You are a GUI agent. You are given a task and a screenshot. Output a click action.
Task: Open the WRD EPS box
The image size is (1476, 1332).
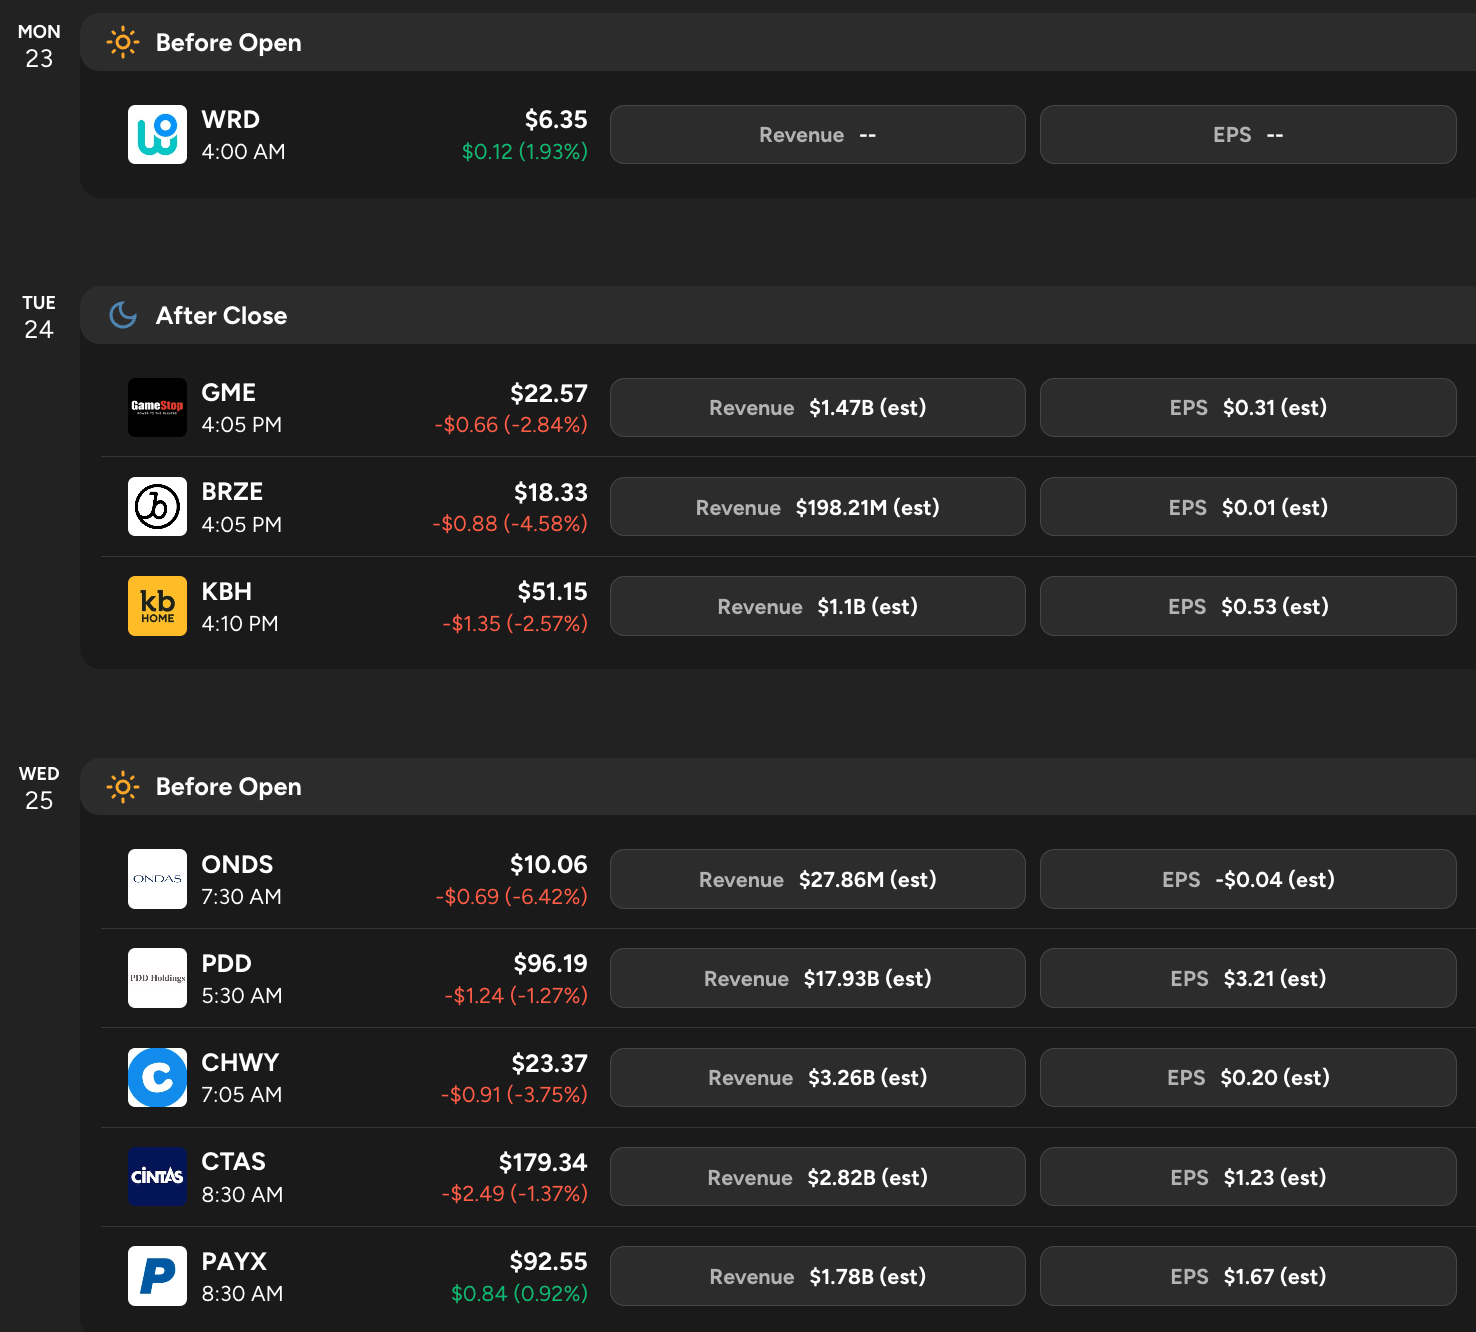(1248, 135)
